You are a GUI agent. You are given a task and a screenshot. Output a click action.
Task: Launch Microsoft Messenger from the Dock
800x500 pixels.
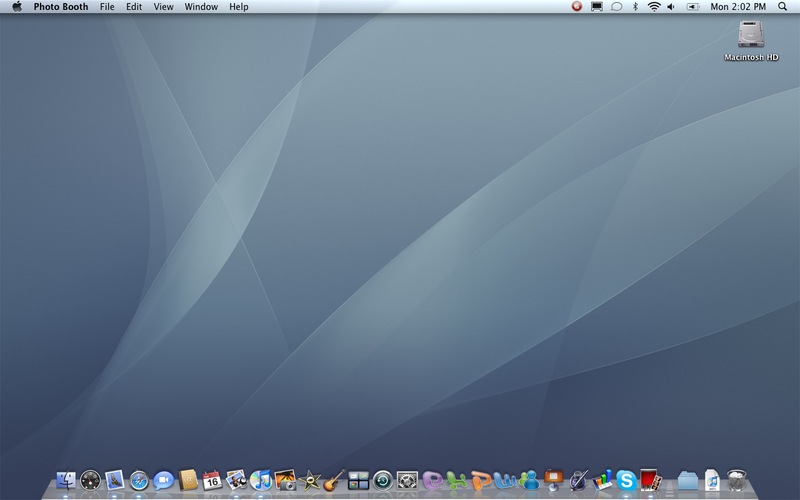pos(530,480)
